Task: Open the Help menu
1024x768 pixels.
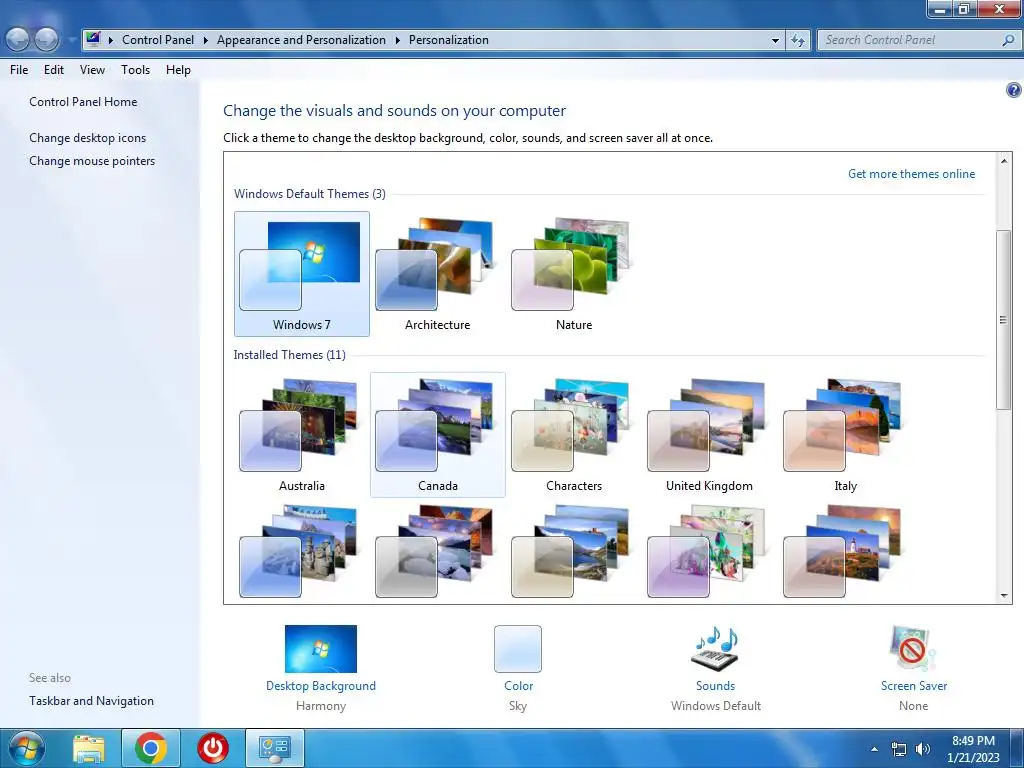Action: [178, 70]
